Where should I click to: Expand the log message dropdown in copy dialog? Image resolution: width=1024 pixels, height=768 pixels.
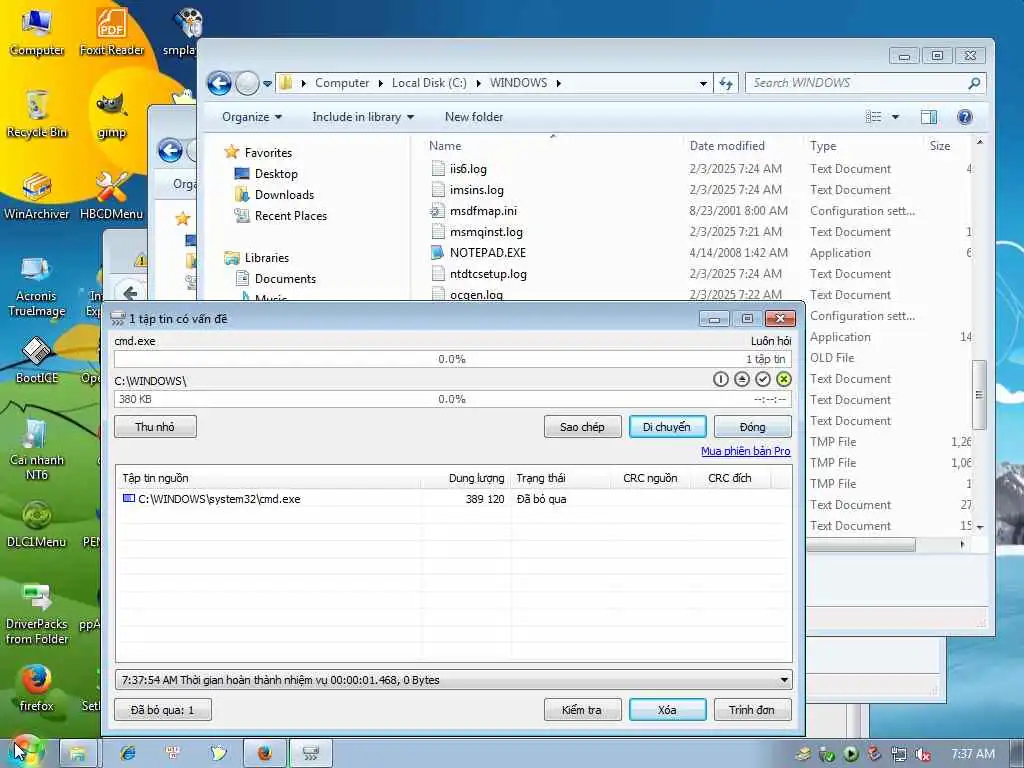point(784,680)
